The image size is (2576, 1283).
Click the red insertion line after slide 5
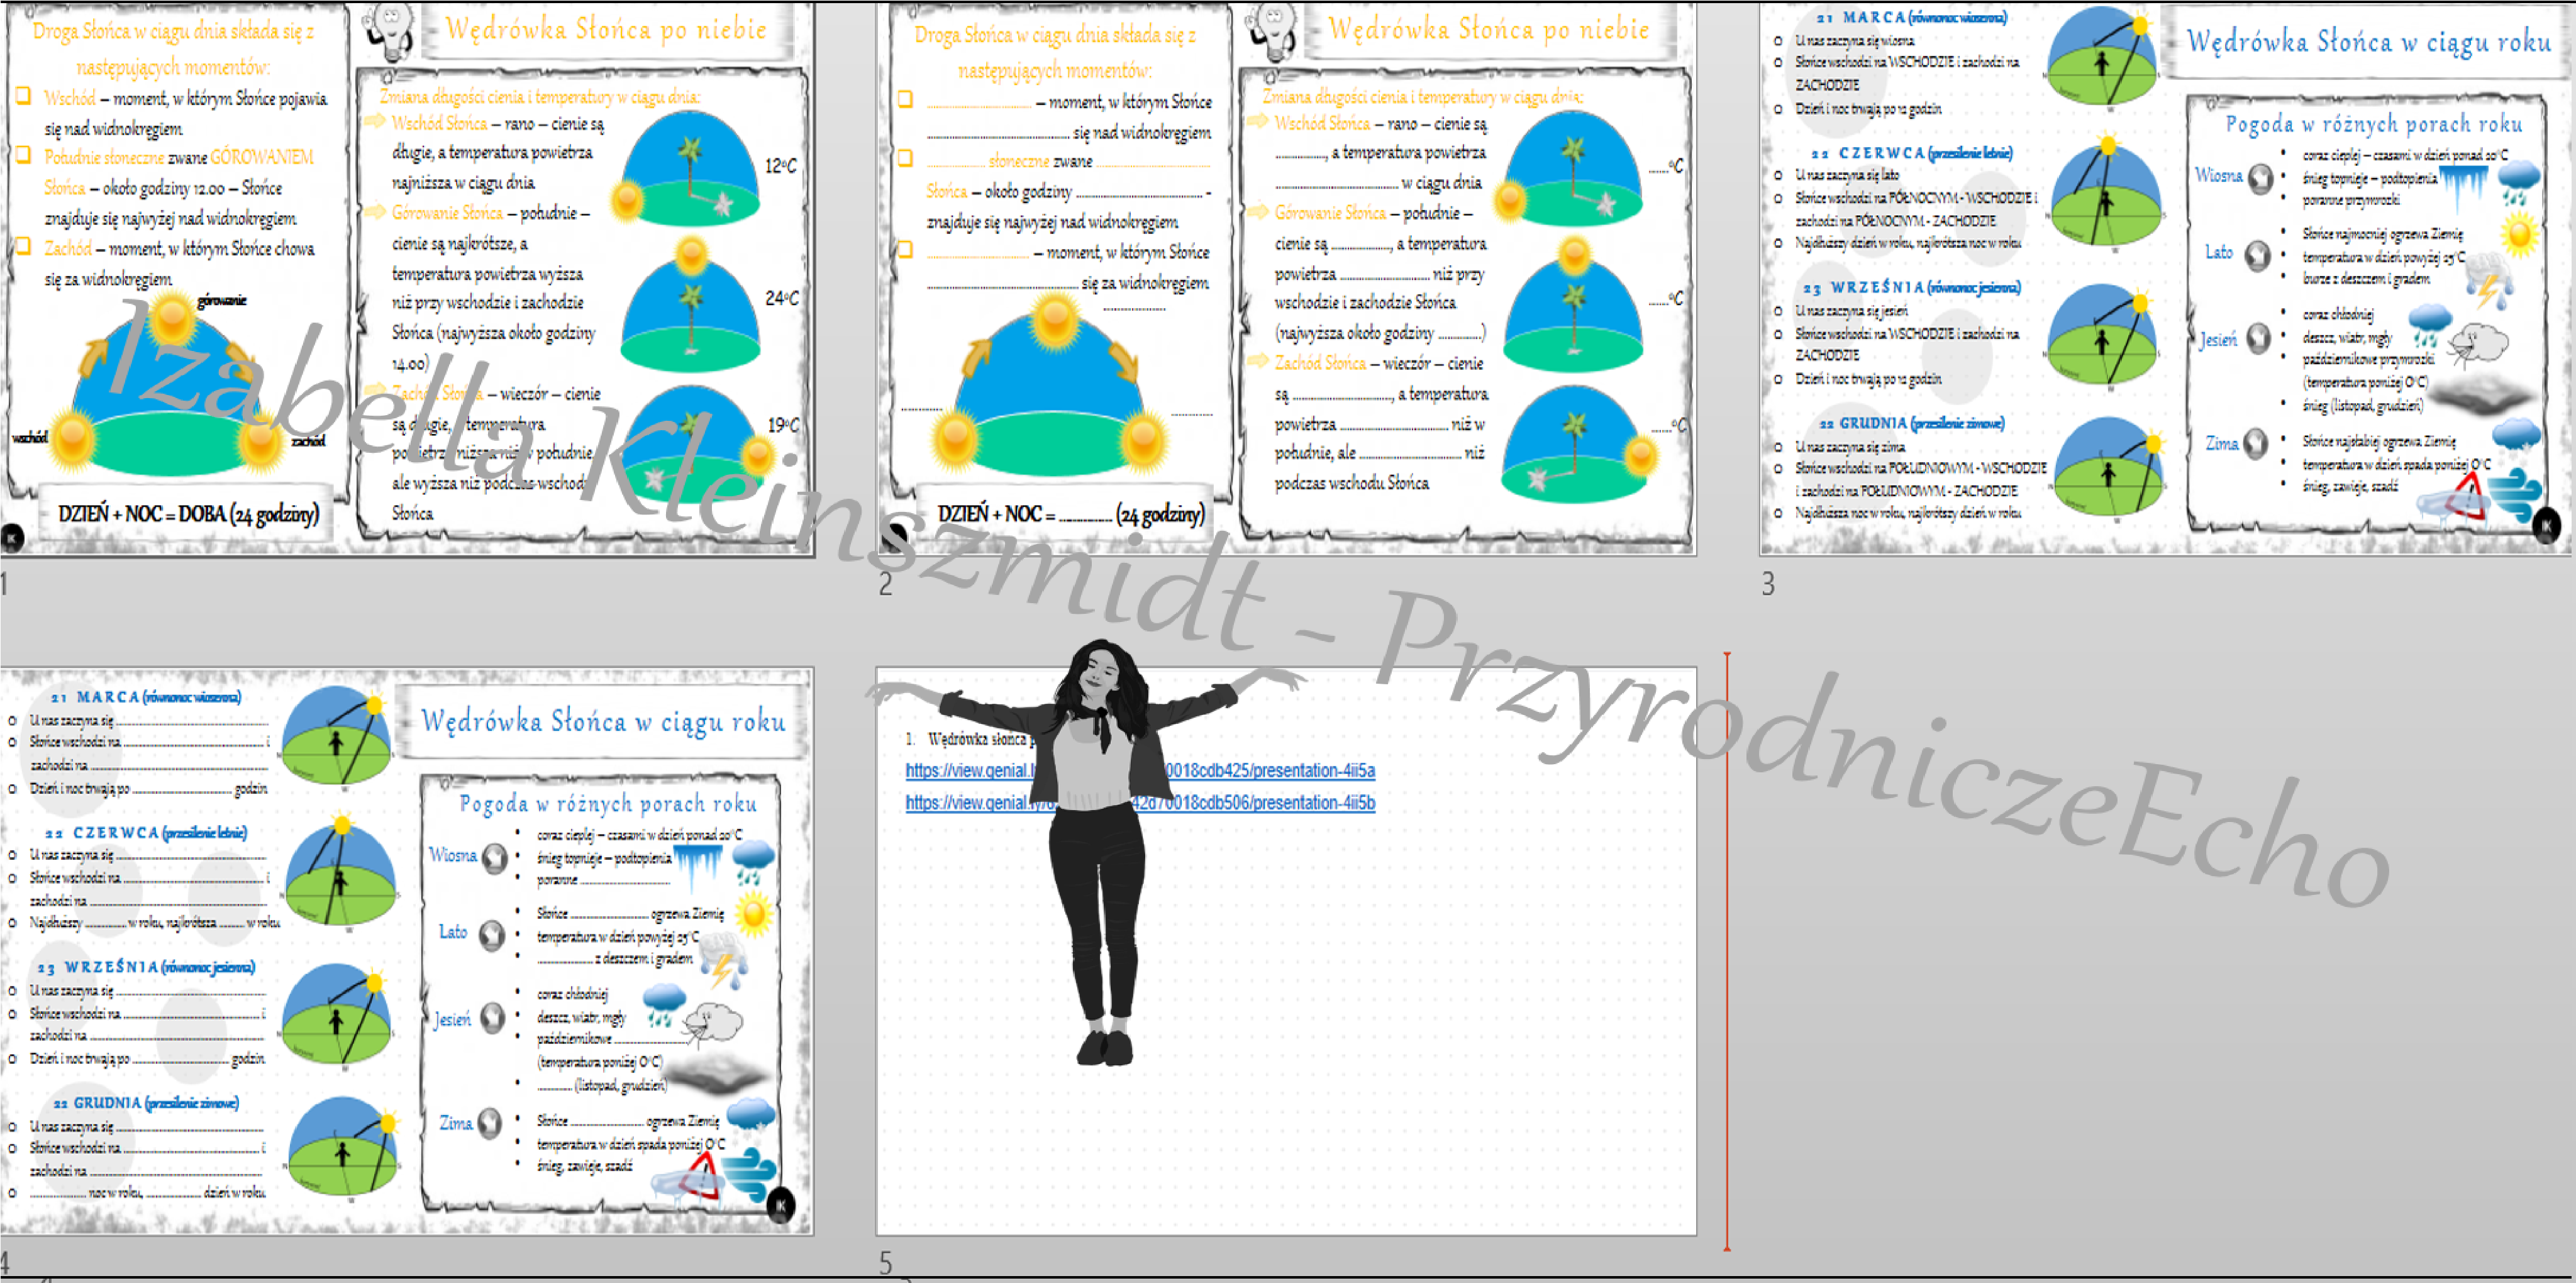coord(1727,950)
